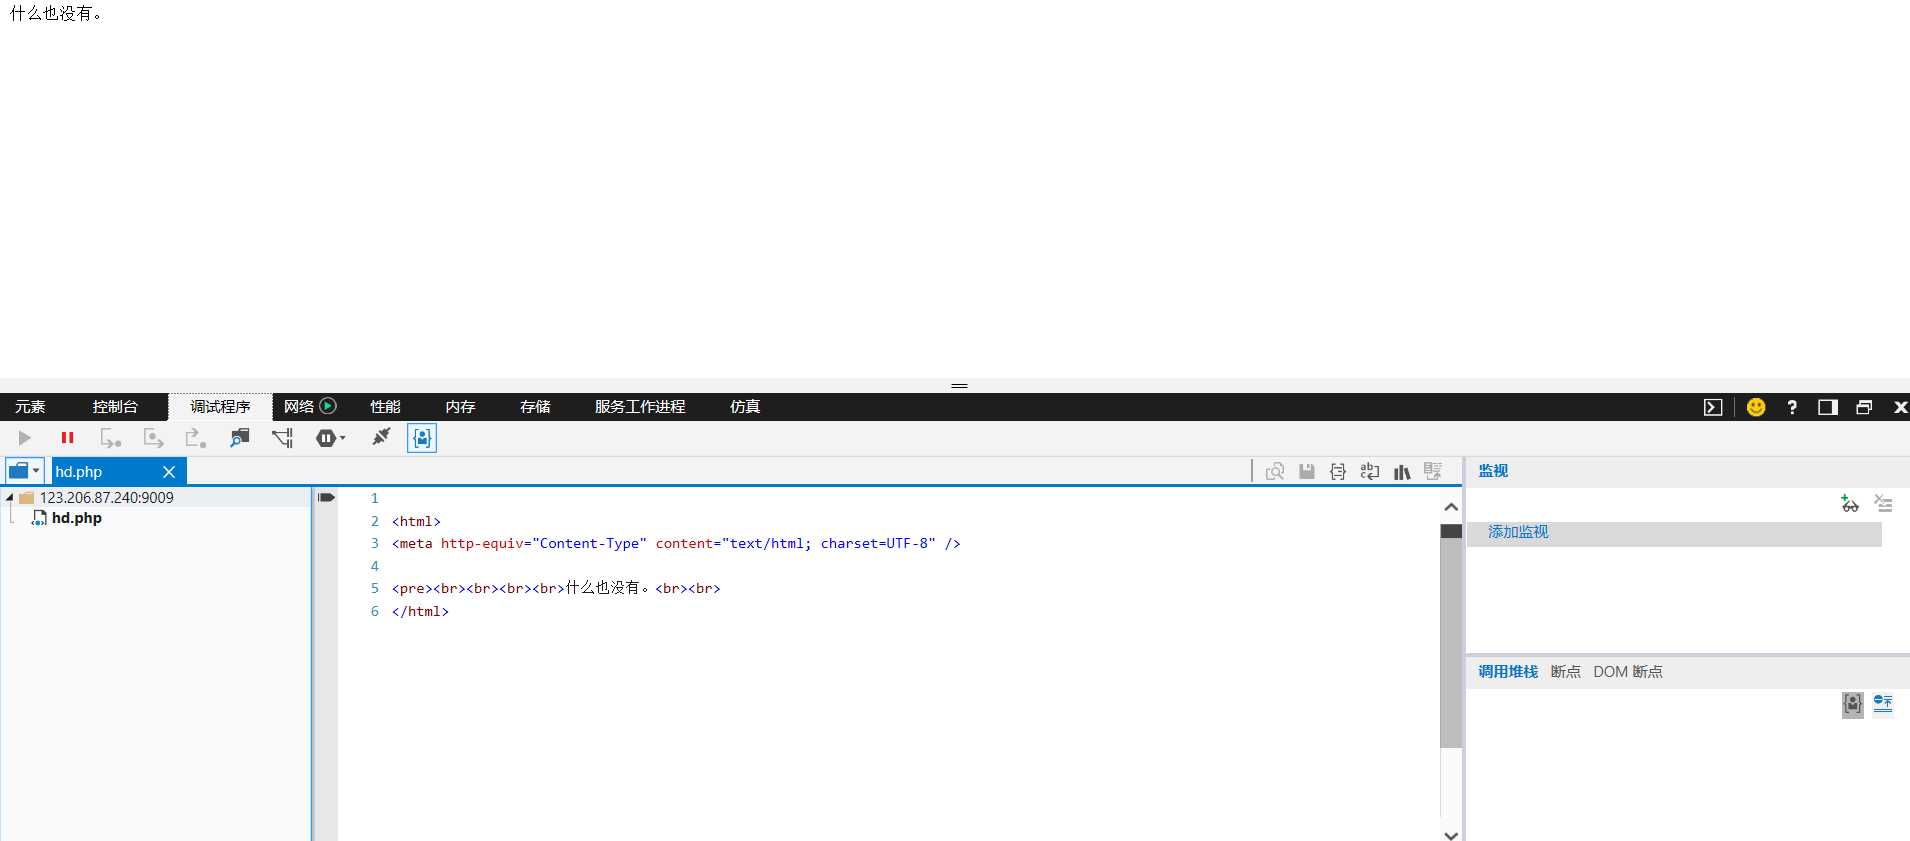Screen dimensions: 1910x841
Task: Open the 性能 tab
Action: [x=385, y=406]
